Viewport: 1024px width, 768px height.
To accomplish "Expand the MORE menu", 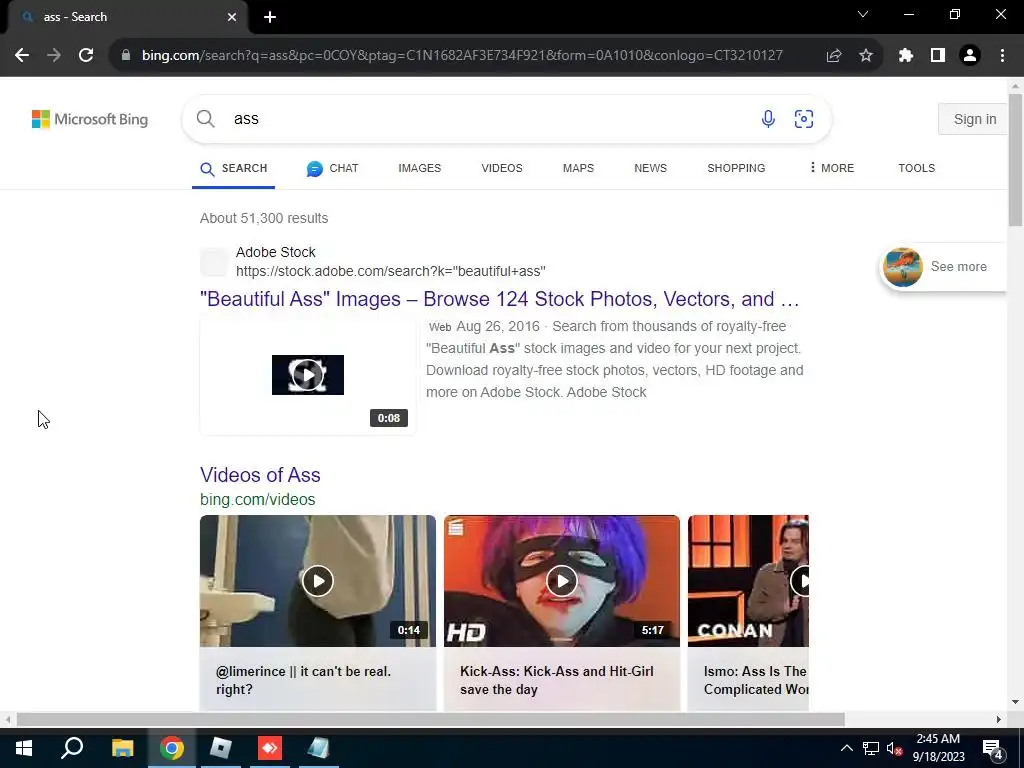I will click(831, 168).
